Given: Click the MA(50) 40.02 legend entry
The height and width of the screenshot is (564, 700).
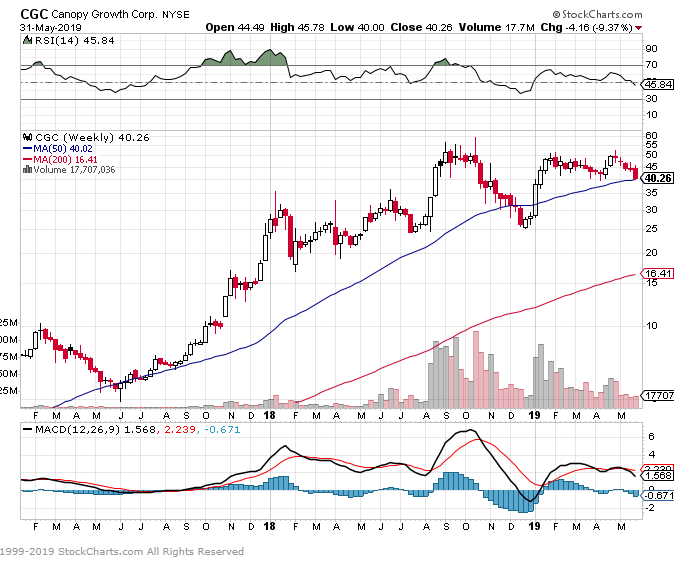Looking at the screenshot, I should 58,149.
